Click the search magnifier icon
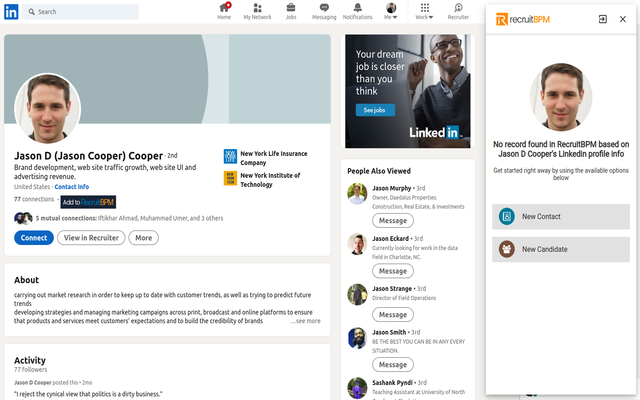 (31, 12)
